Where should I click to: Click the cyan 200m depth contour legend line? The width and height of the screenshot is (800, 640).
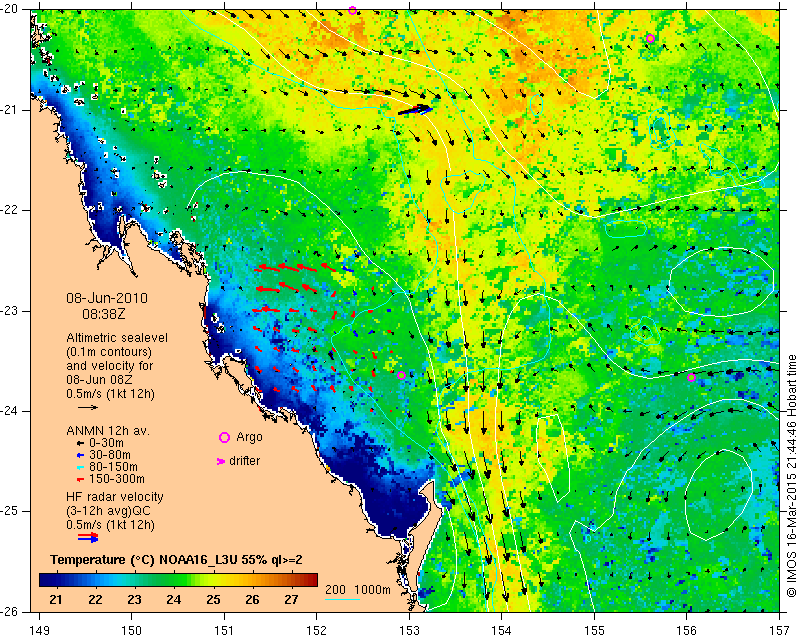click(x=342, y=599)
